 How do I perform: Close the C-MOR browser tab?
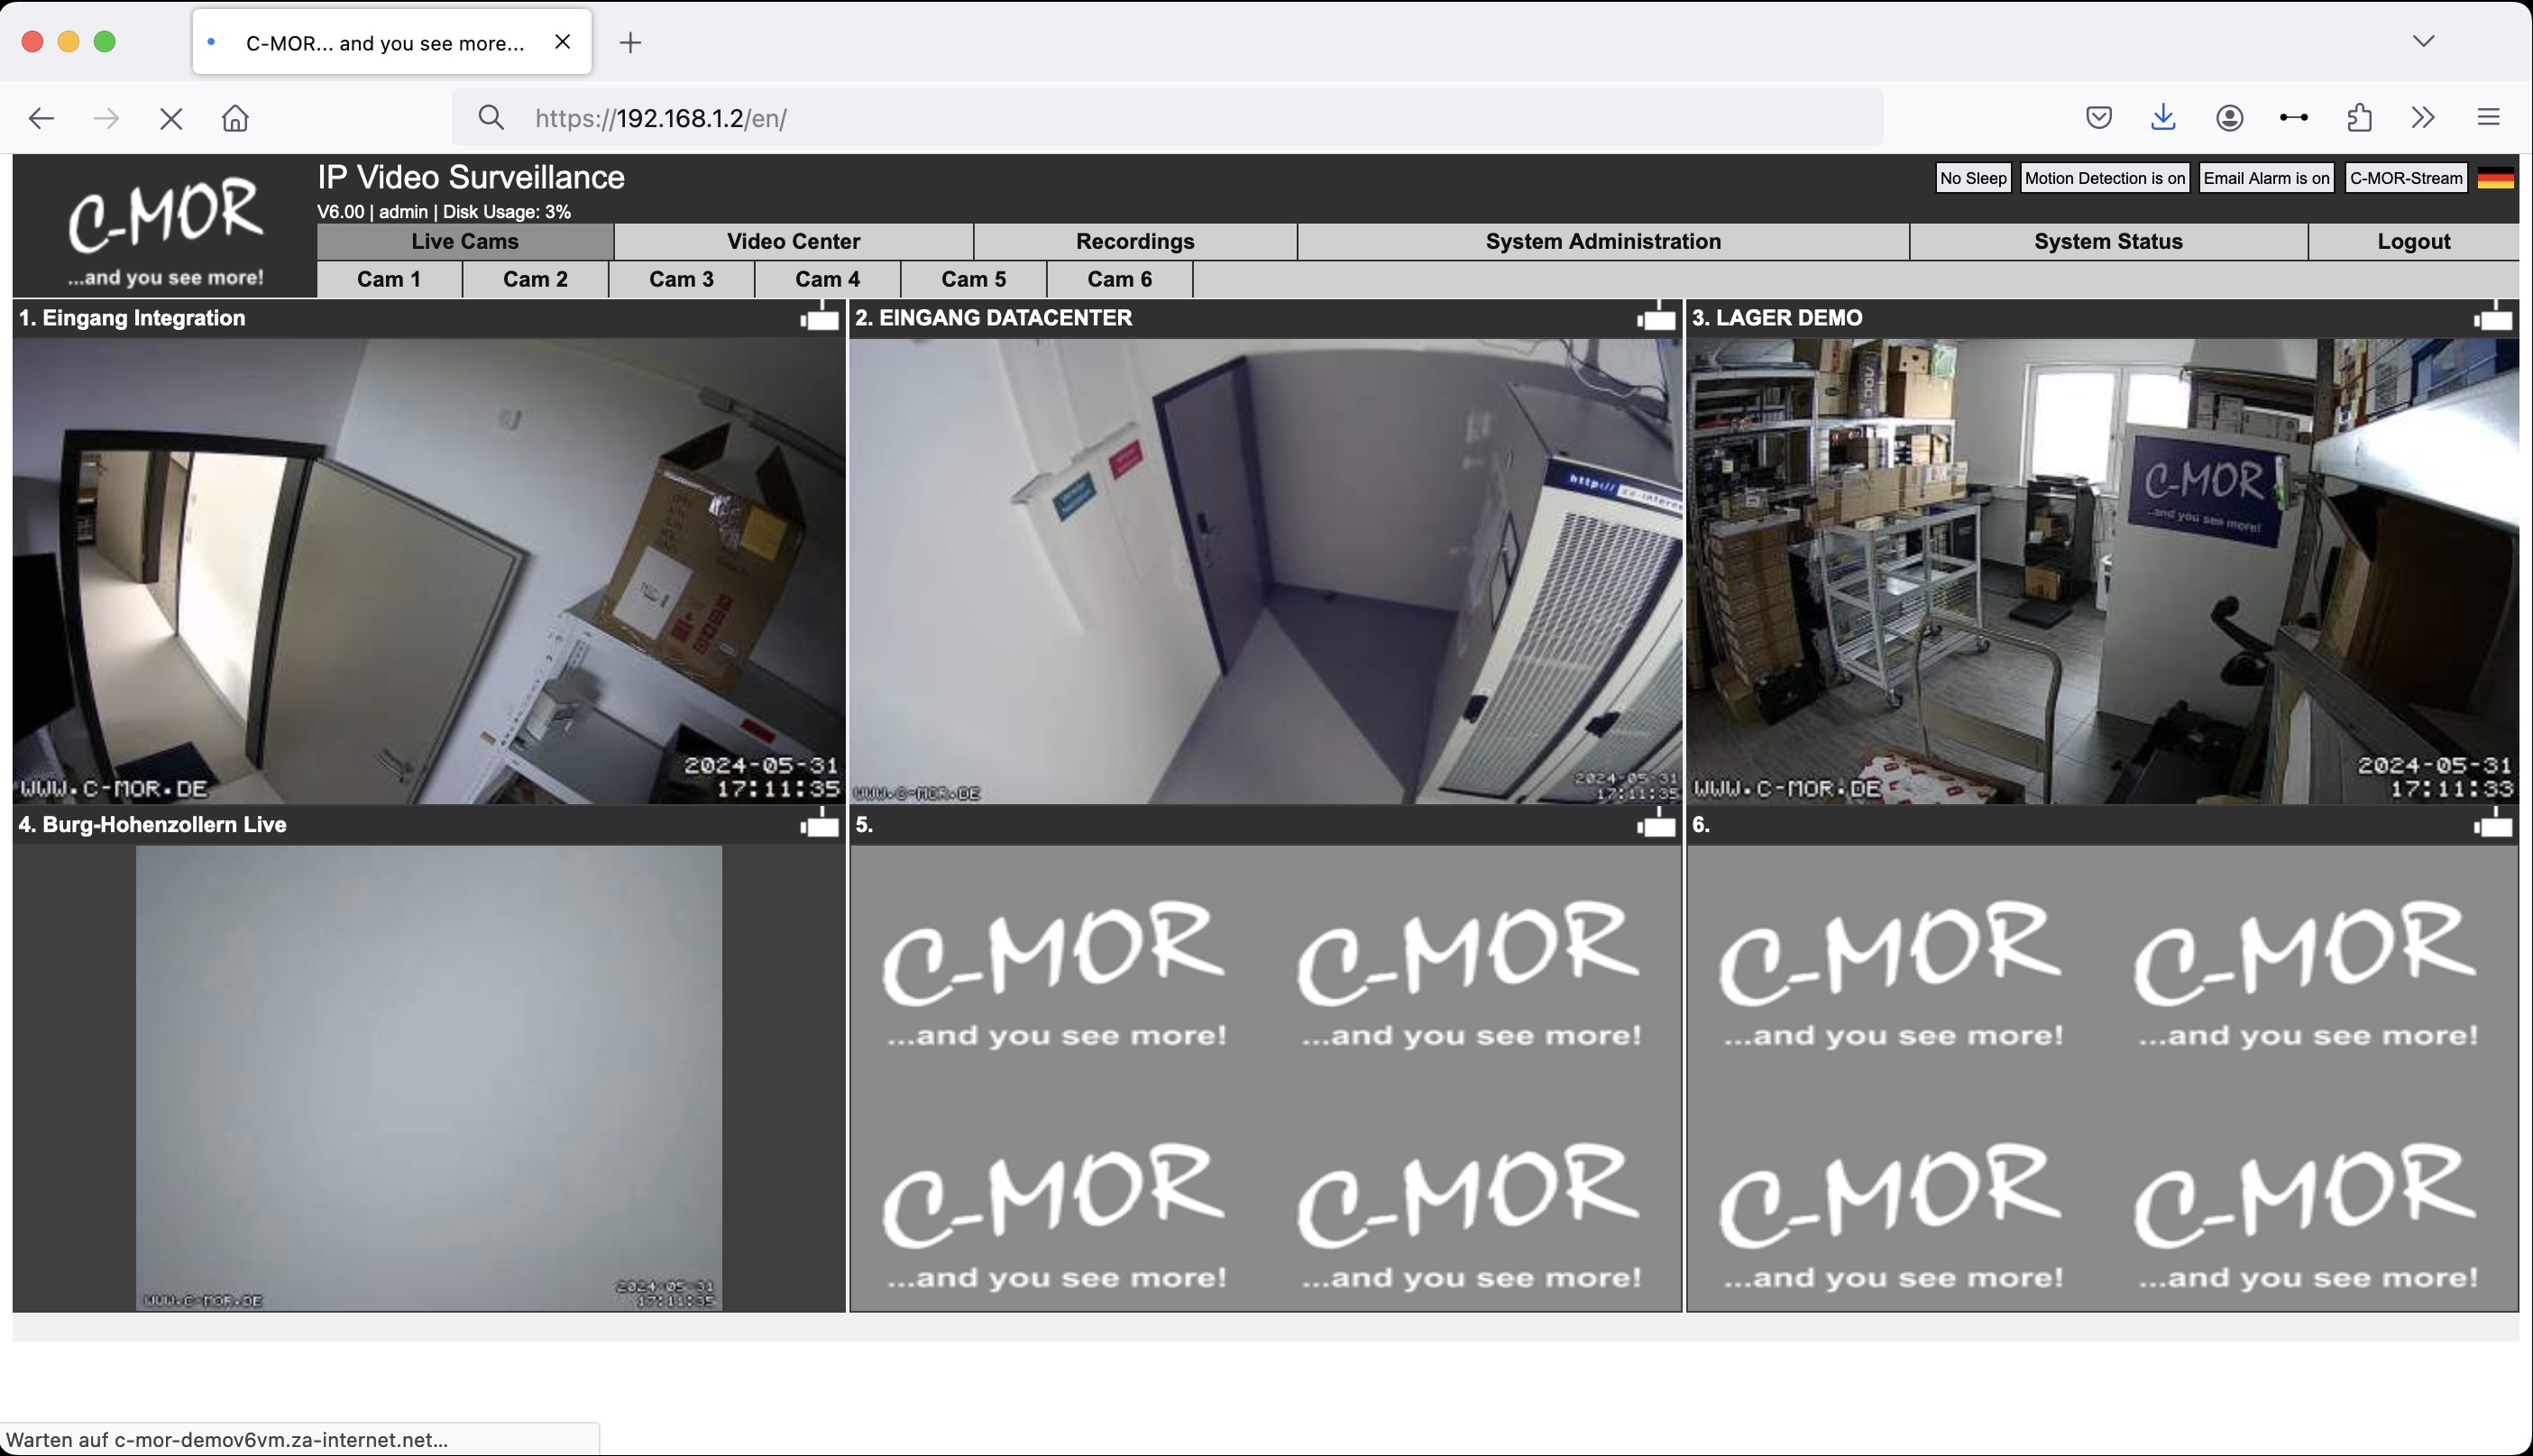[x=563, y=42]
